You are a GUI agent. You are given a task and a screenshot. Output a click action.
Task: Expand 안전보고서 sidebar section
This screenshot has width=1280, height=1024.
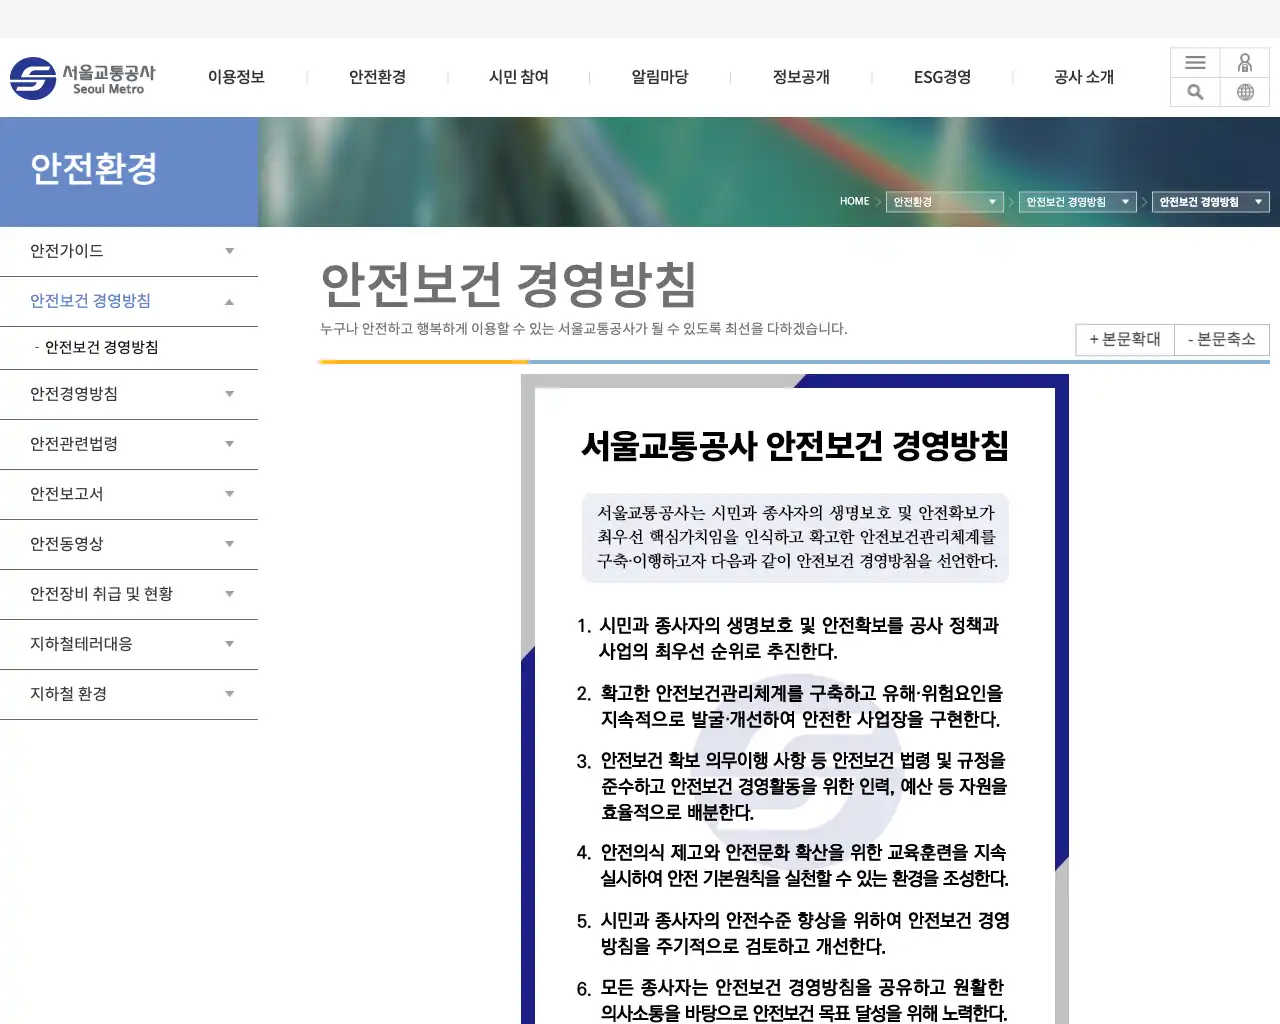coord(129,494)
